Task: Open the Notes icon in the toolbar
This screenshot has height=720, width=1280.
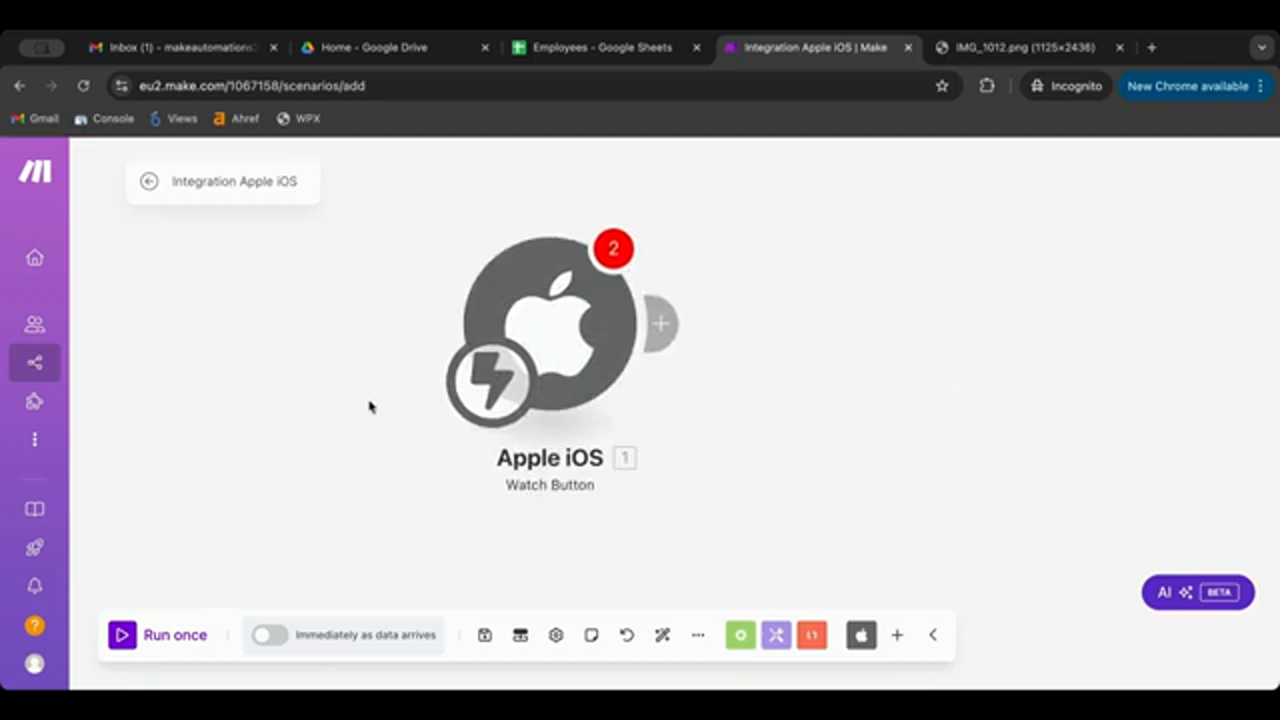Action: (x=592, y=635)
